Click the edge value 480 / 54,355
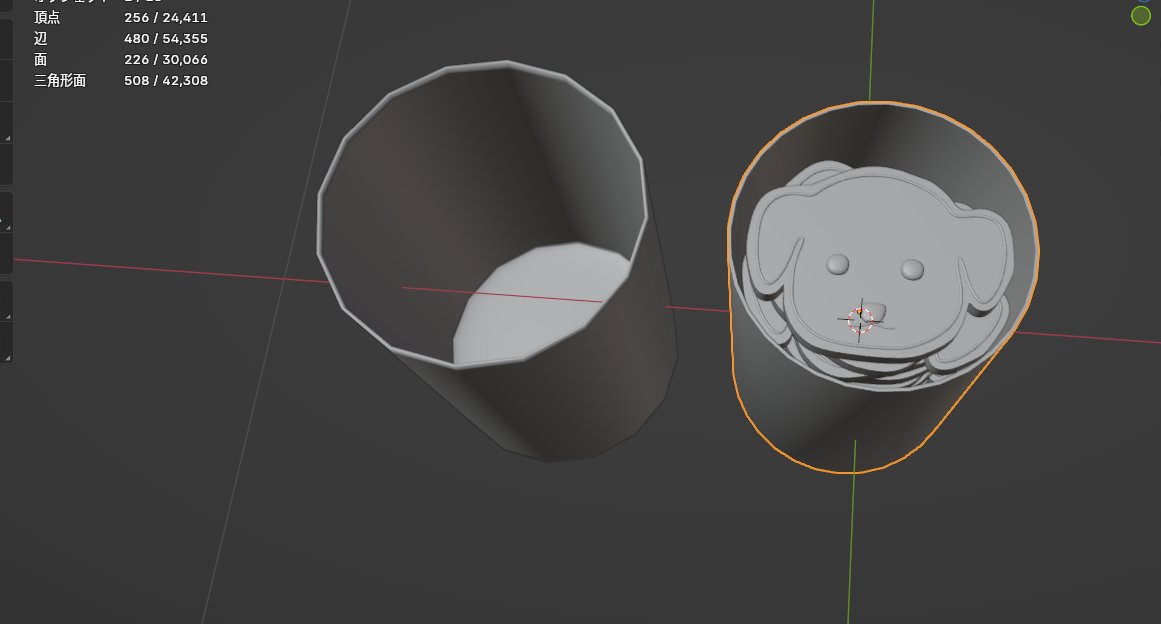The height and width of the screenshot is (624, 1161). (x=166, y=38)
